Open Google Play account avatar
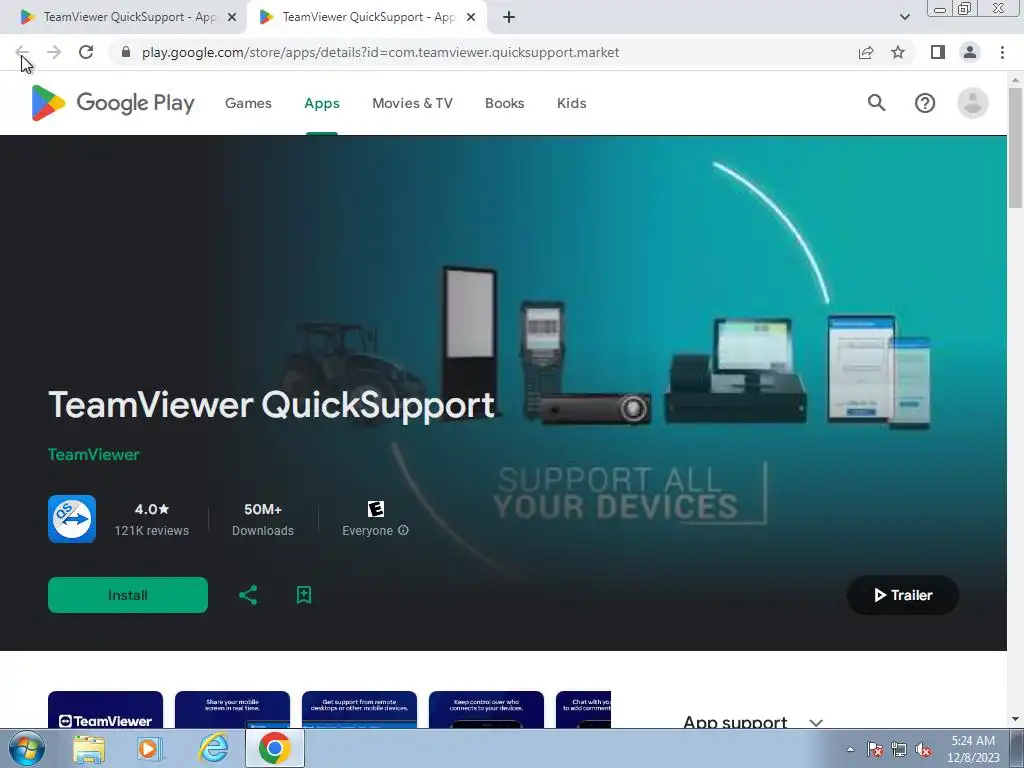Viewport: 1024px width, 768px height. click(x=972, y=103)
